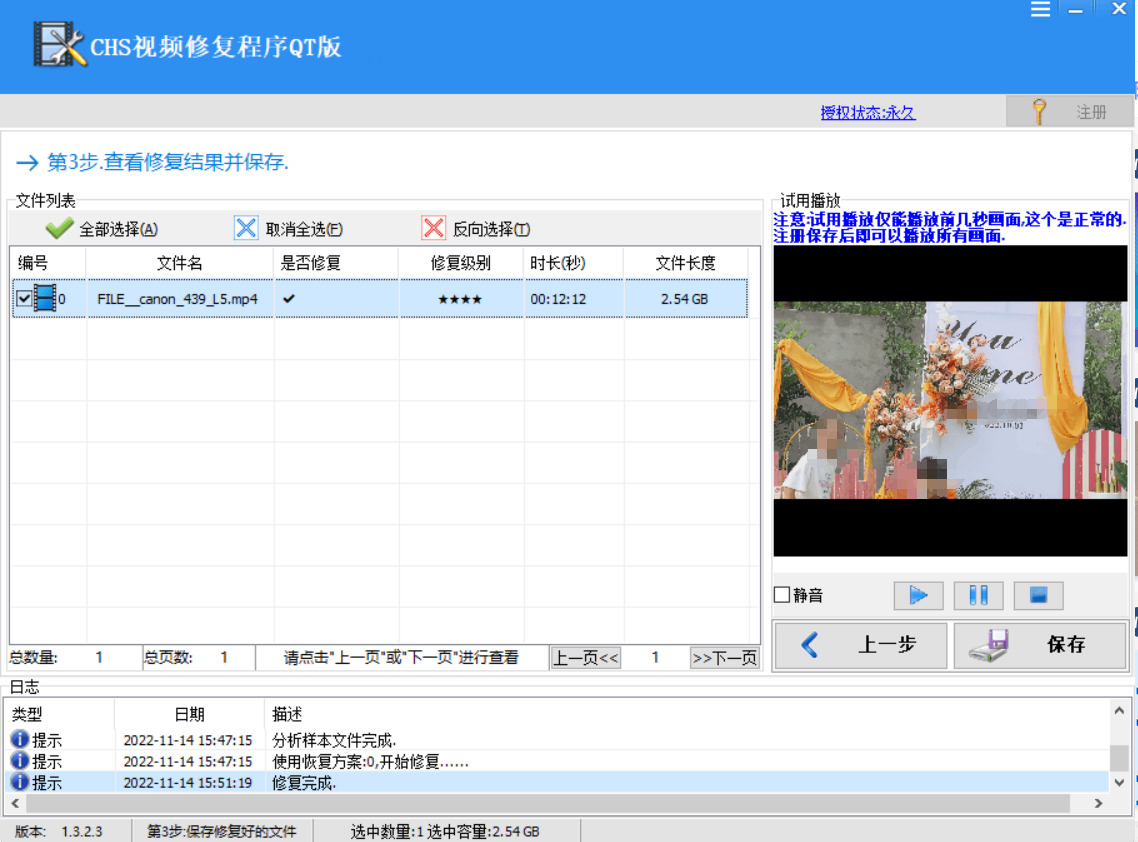Enable the 静音 mute checkbox
Viewport: 1138px width, 842px height.
(x=782, y=595)
